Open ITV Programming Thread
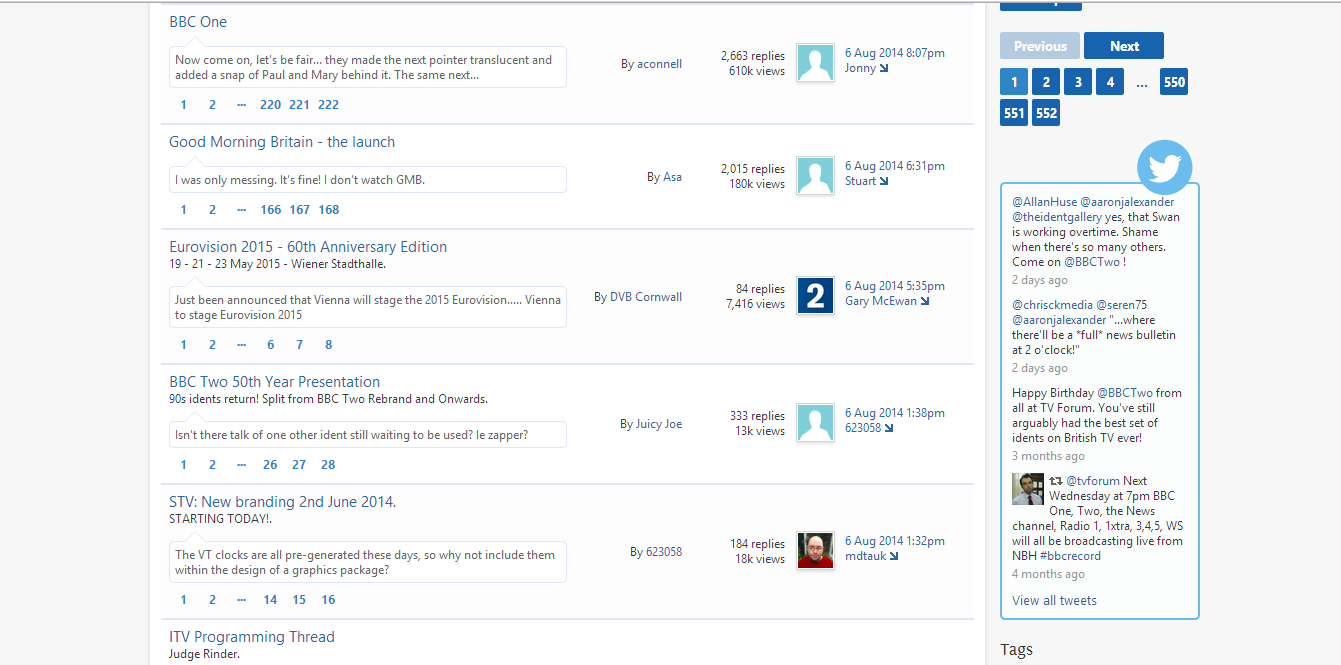 click(x=252, y=637)
